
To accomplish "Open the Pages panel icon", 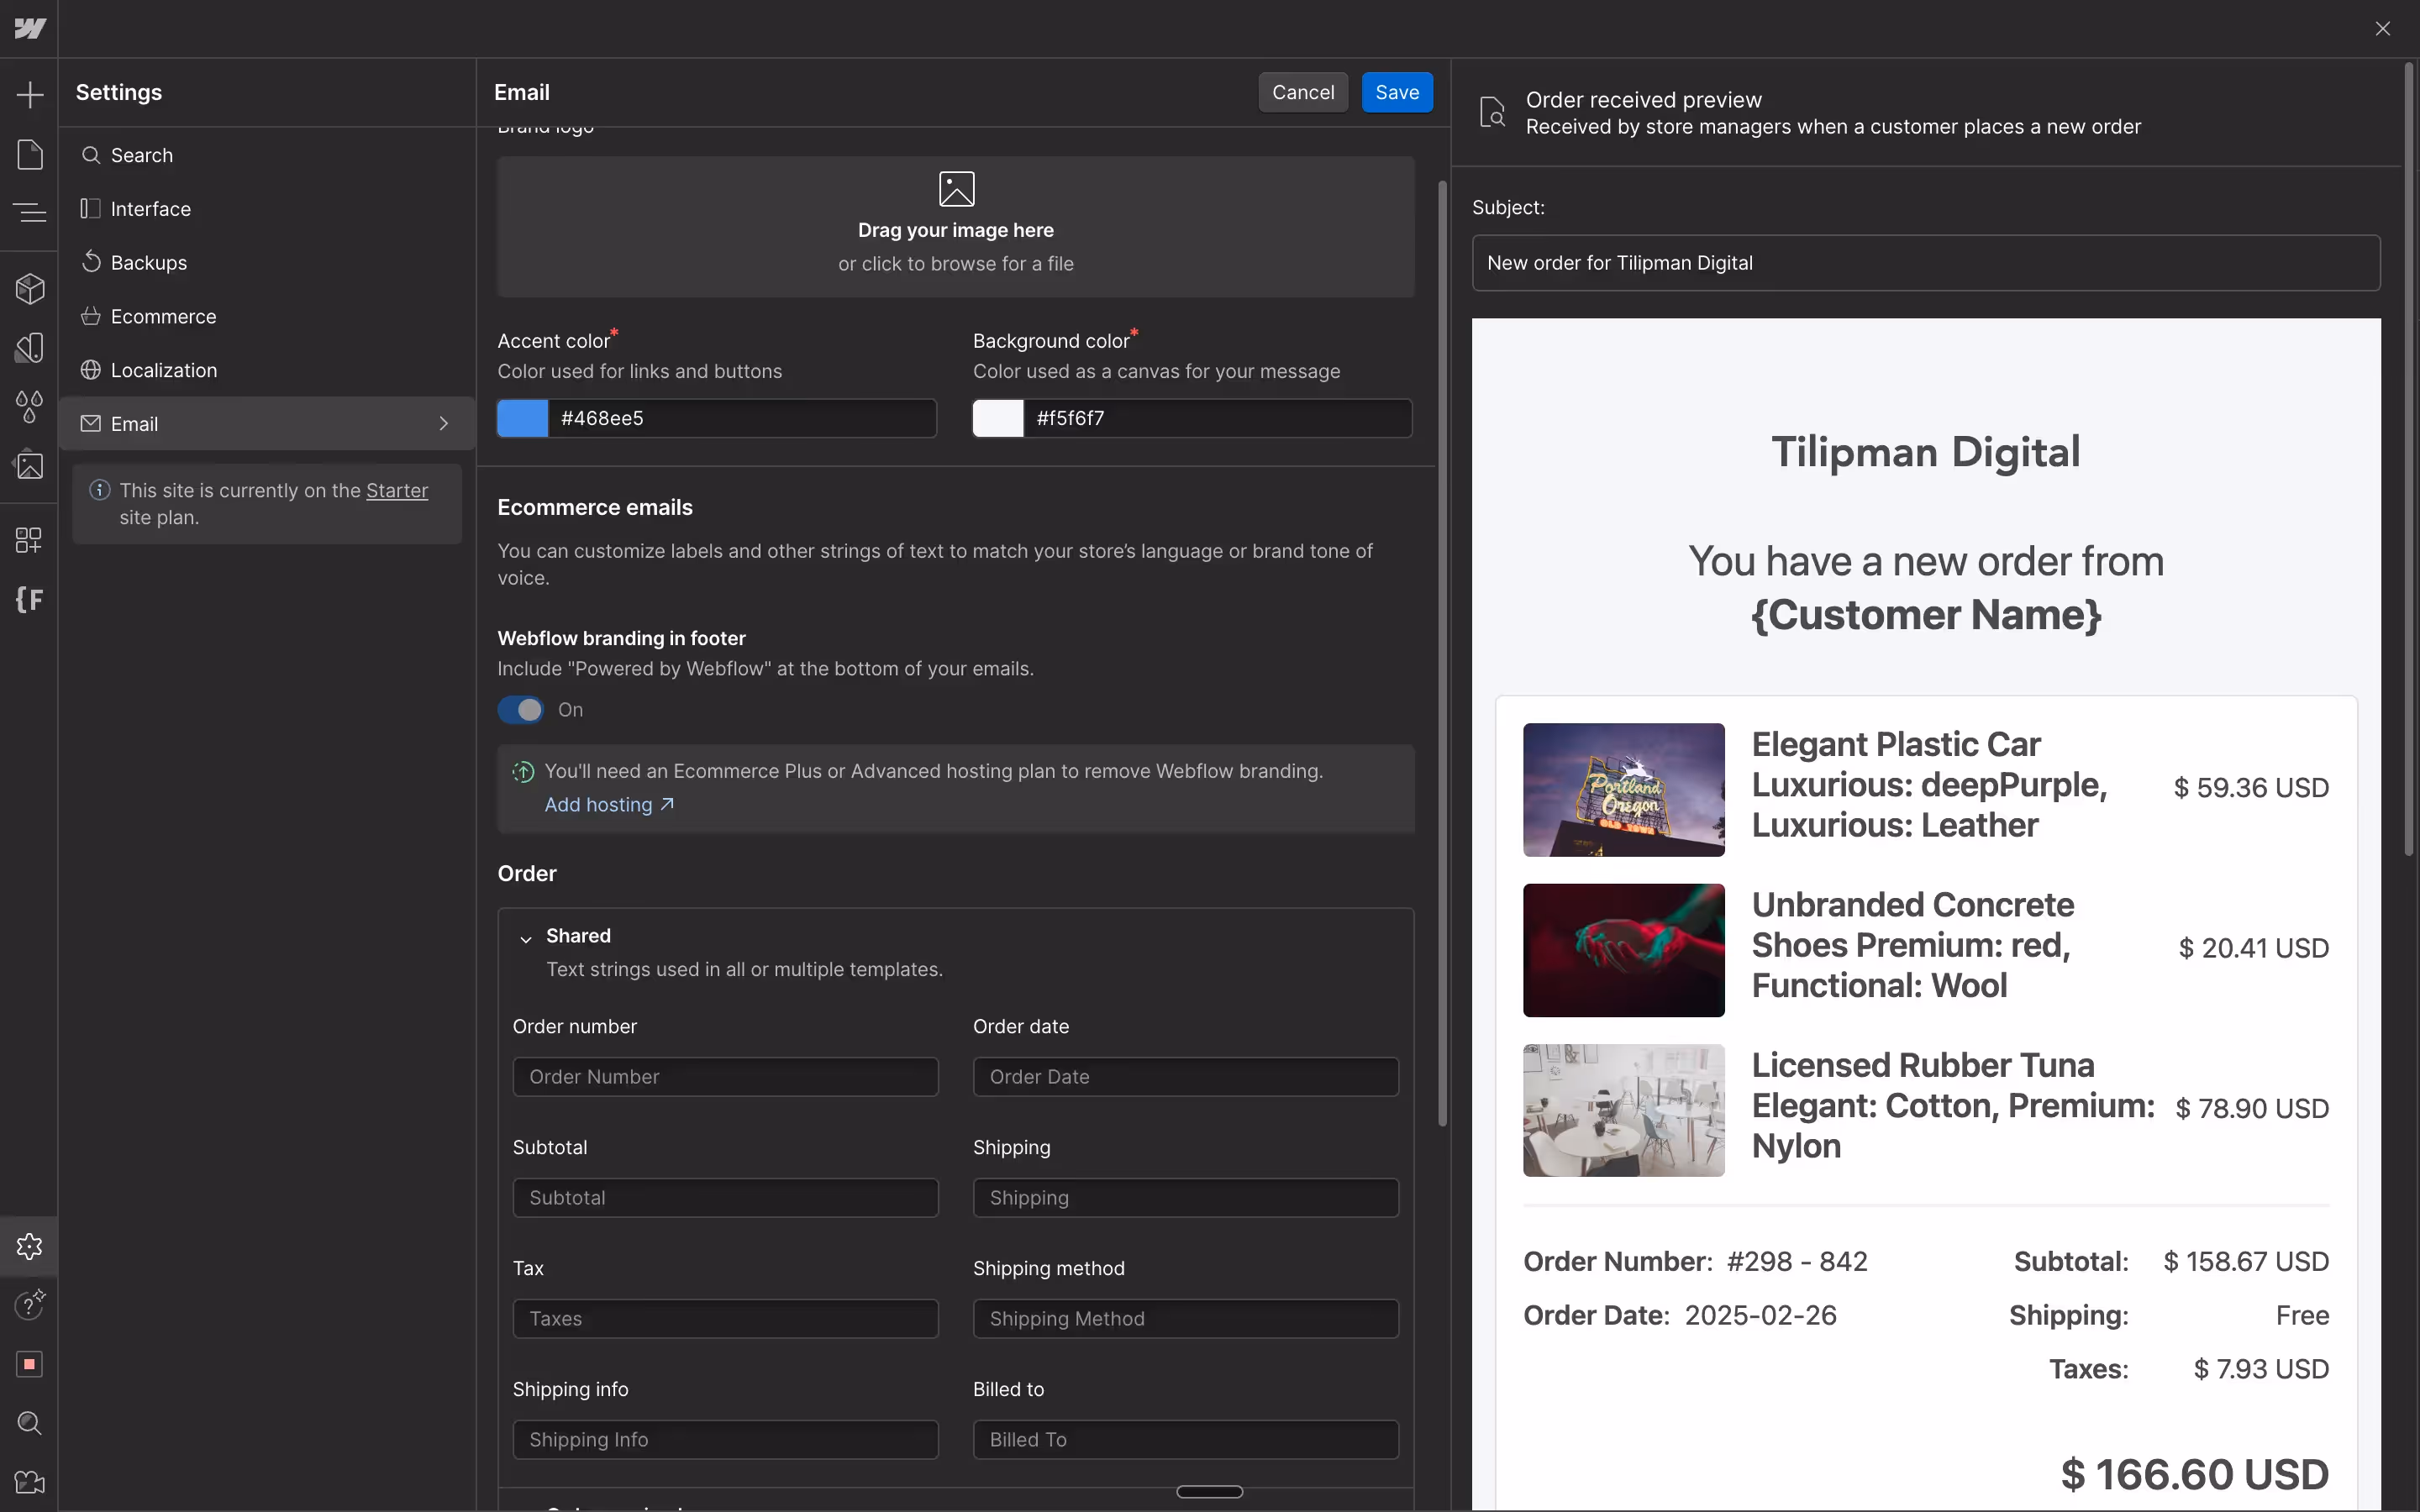I will point(29,155).
